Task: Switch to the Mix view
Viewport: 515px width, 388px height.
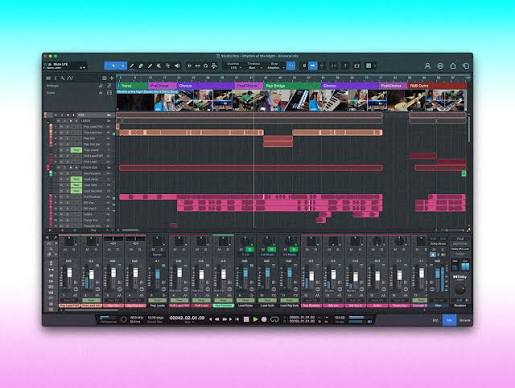Action: click(449, 320)
